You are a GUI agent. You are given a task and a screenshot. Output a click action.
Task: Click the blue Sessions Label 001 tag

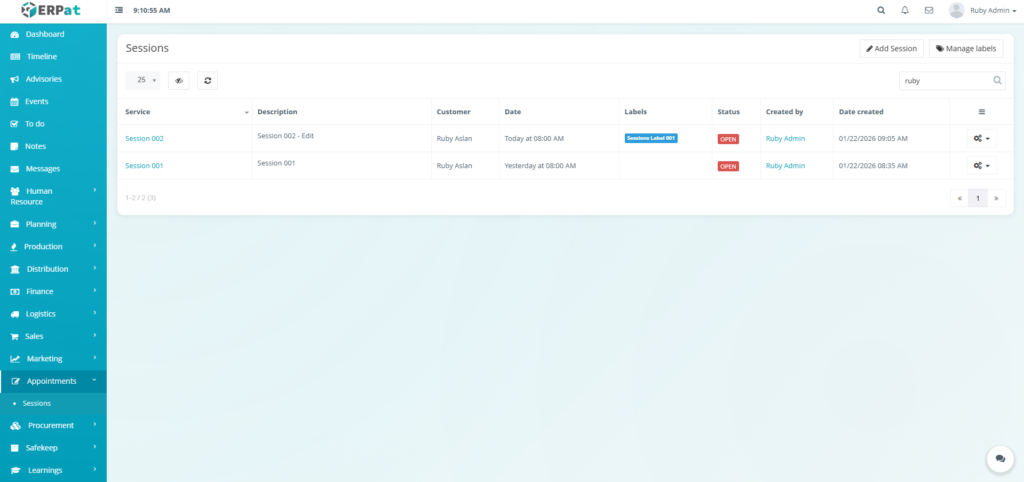pyautogui.click(x=651, y=138)
